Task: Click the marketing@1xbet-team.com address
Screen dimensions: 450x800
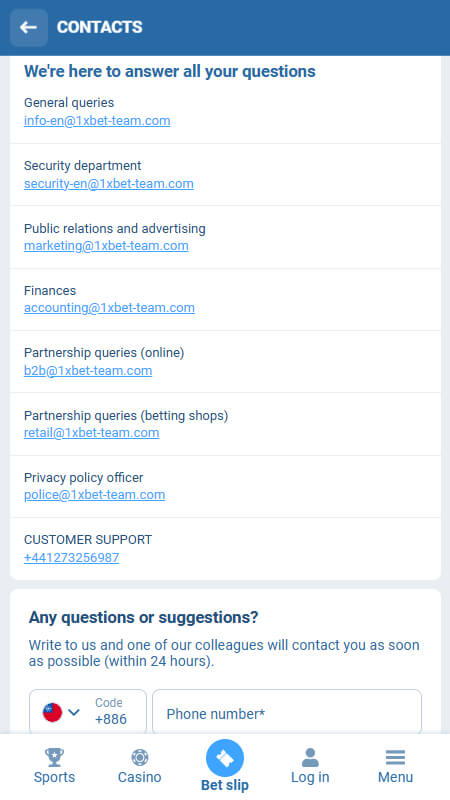Action: 106,246
